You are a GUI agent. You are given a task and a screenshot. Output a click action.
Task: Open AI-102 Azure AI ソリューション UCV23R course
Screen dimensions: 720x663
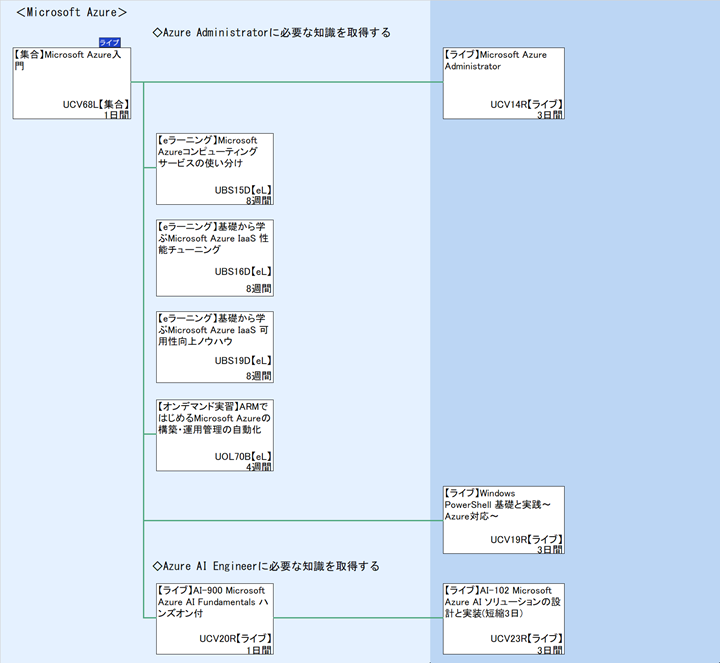click(504, 618)
